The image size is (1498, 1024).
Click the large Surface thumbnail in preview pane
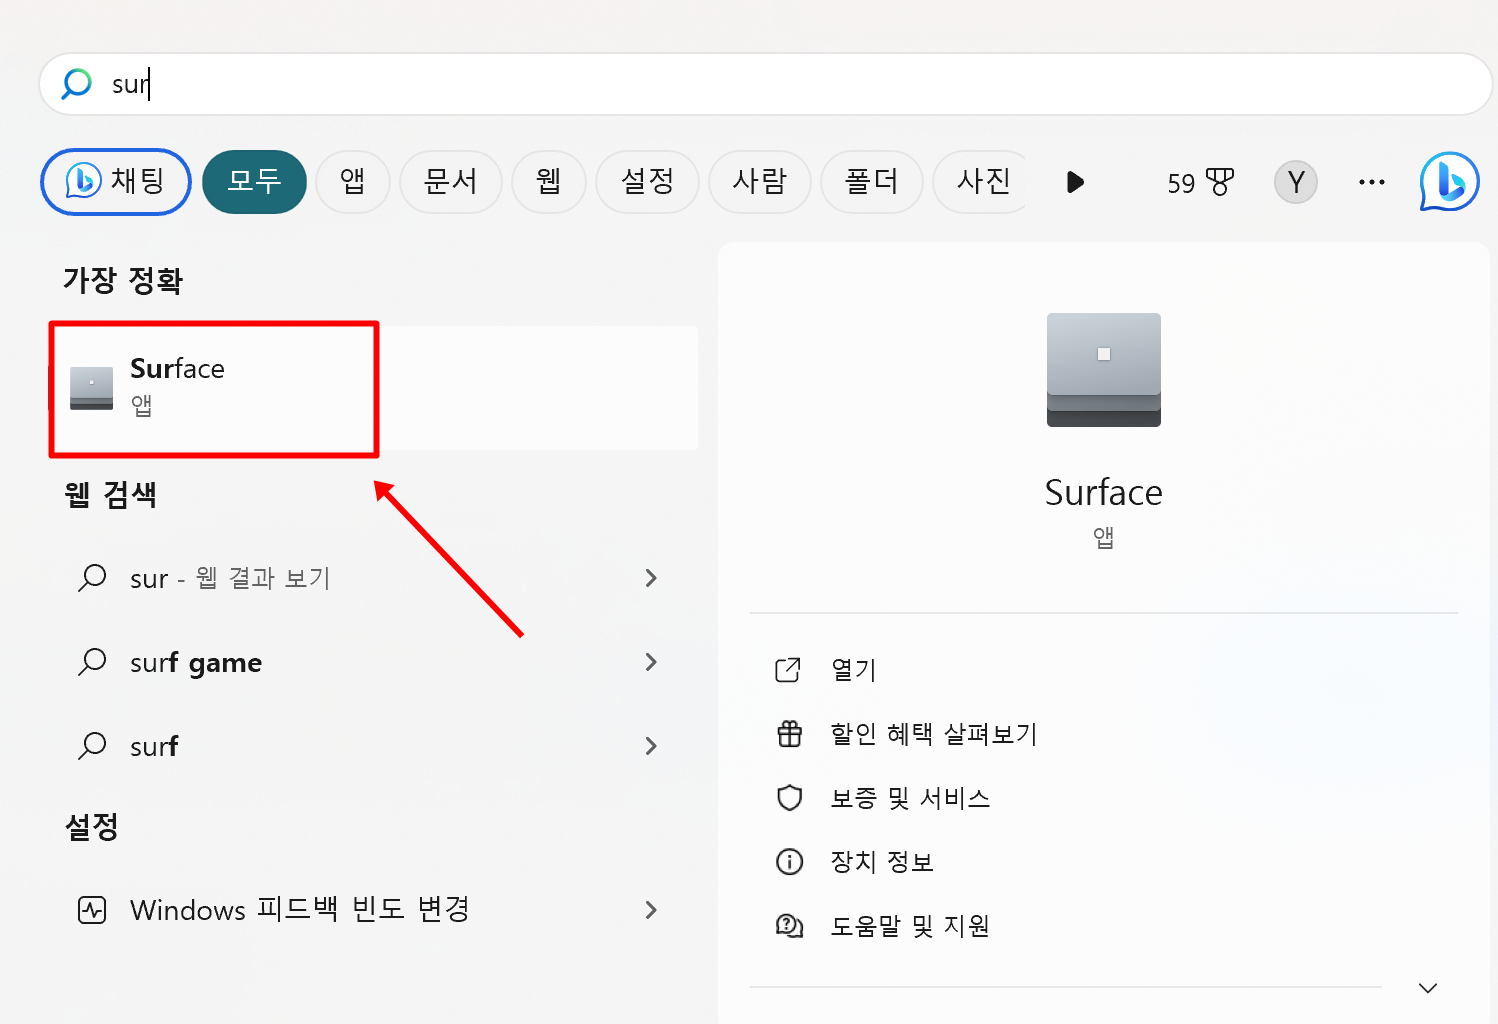tap(1104, 370)
